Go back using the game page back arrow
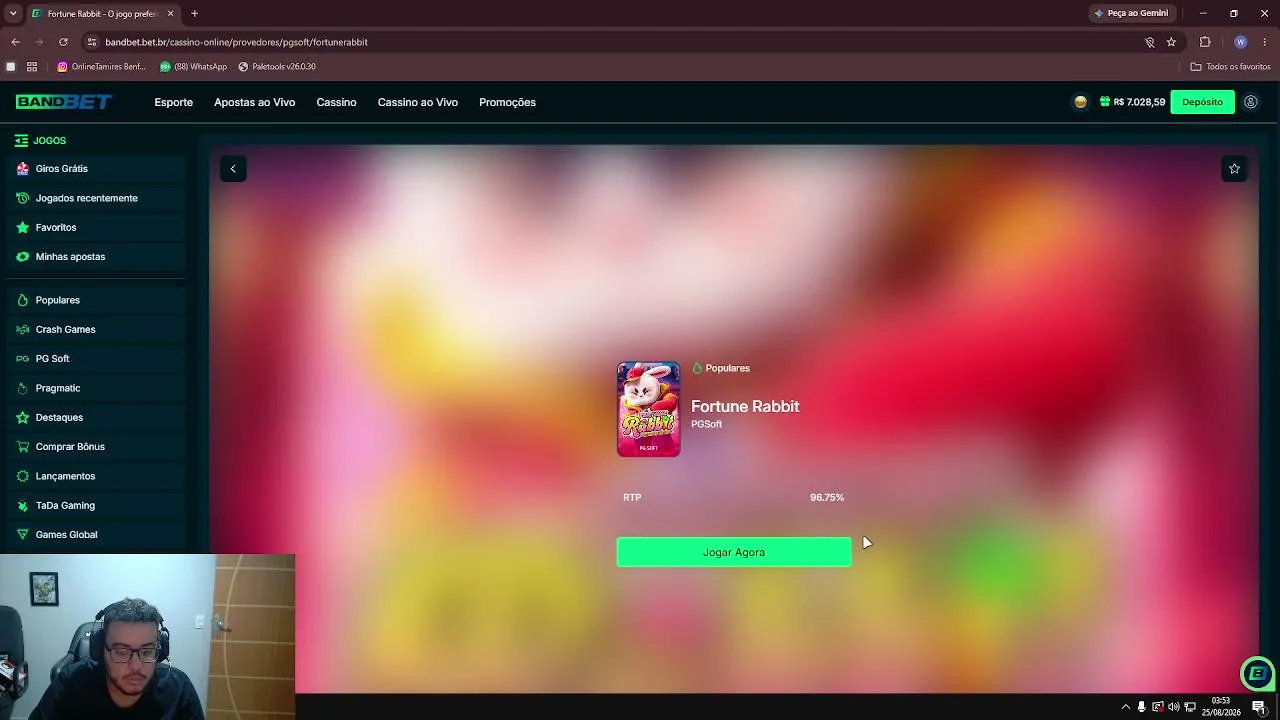Screen dimensions: 1280x720 tap(233, 169)
